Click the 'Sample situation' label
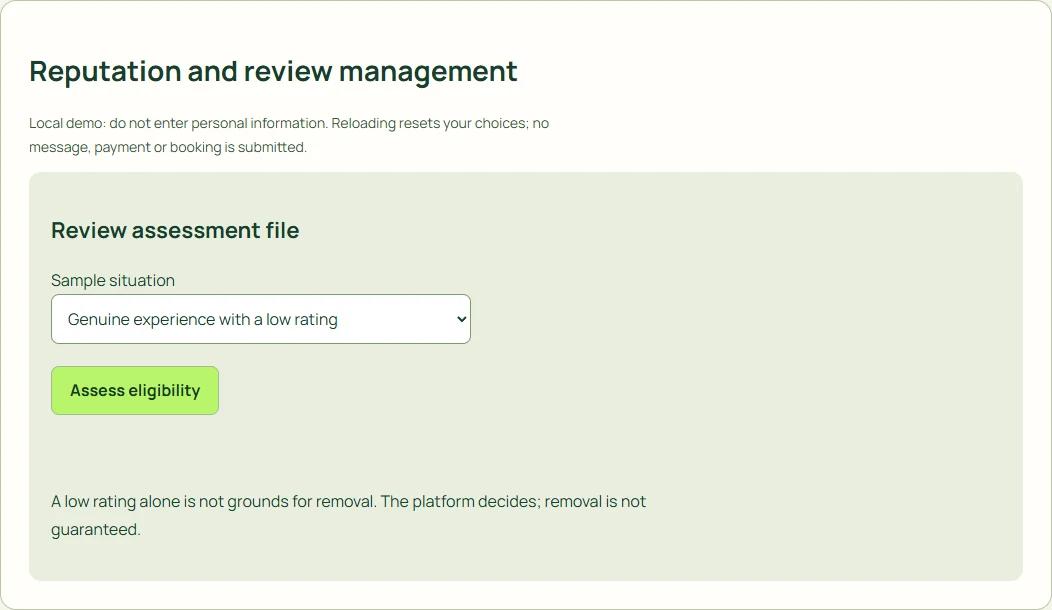1052x610 pixels. (x=113, y=281)
